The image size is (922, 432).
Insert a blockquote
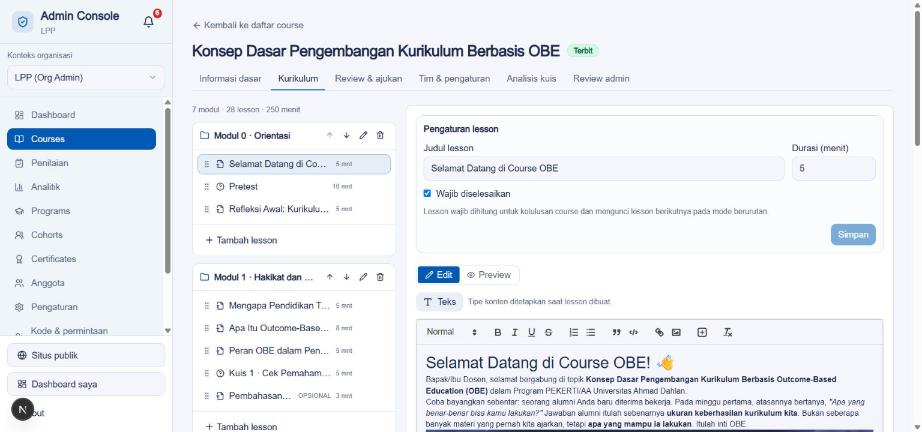[x=616, y=332]
